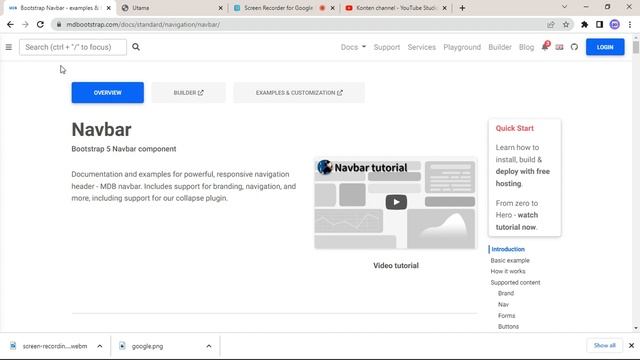
Task: Open the hamburger sidebar menu
Action: coord(9,47)
